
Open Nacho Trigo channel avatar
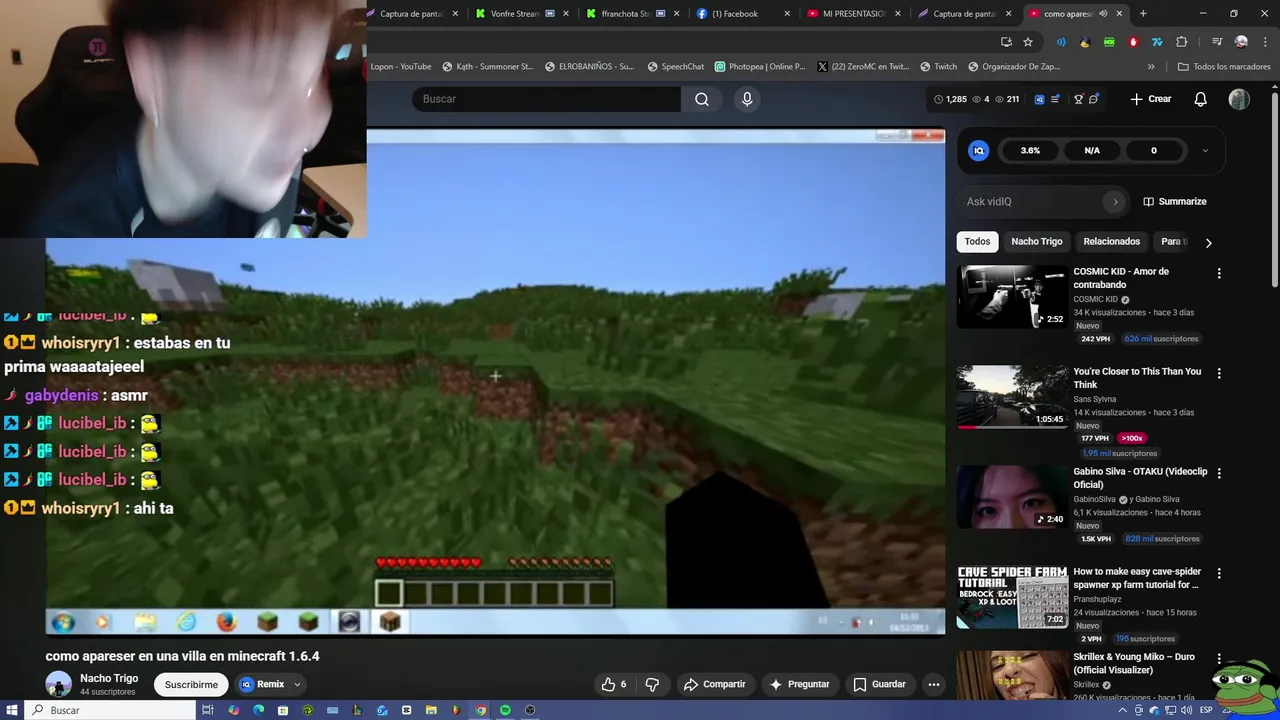pos(58,684)
